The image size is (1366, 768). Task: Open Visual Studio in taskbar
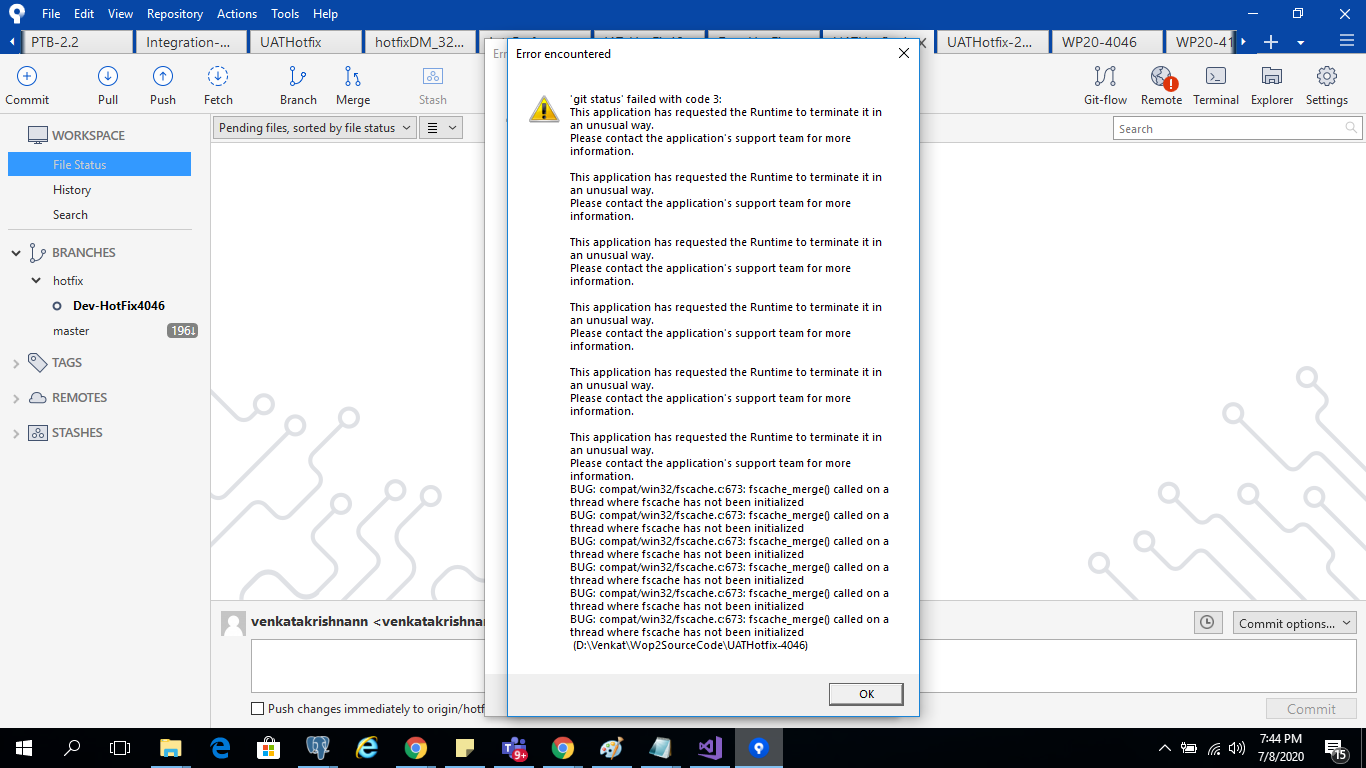click(x=710, y=748)
